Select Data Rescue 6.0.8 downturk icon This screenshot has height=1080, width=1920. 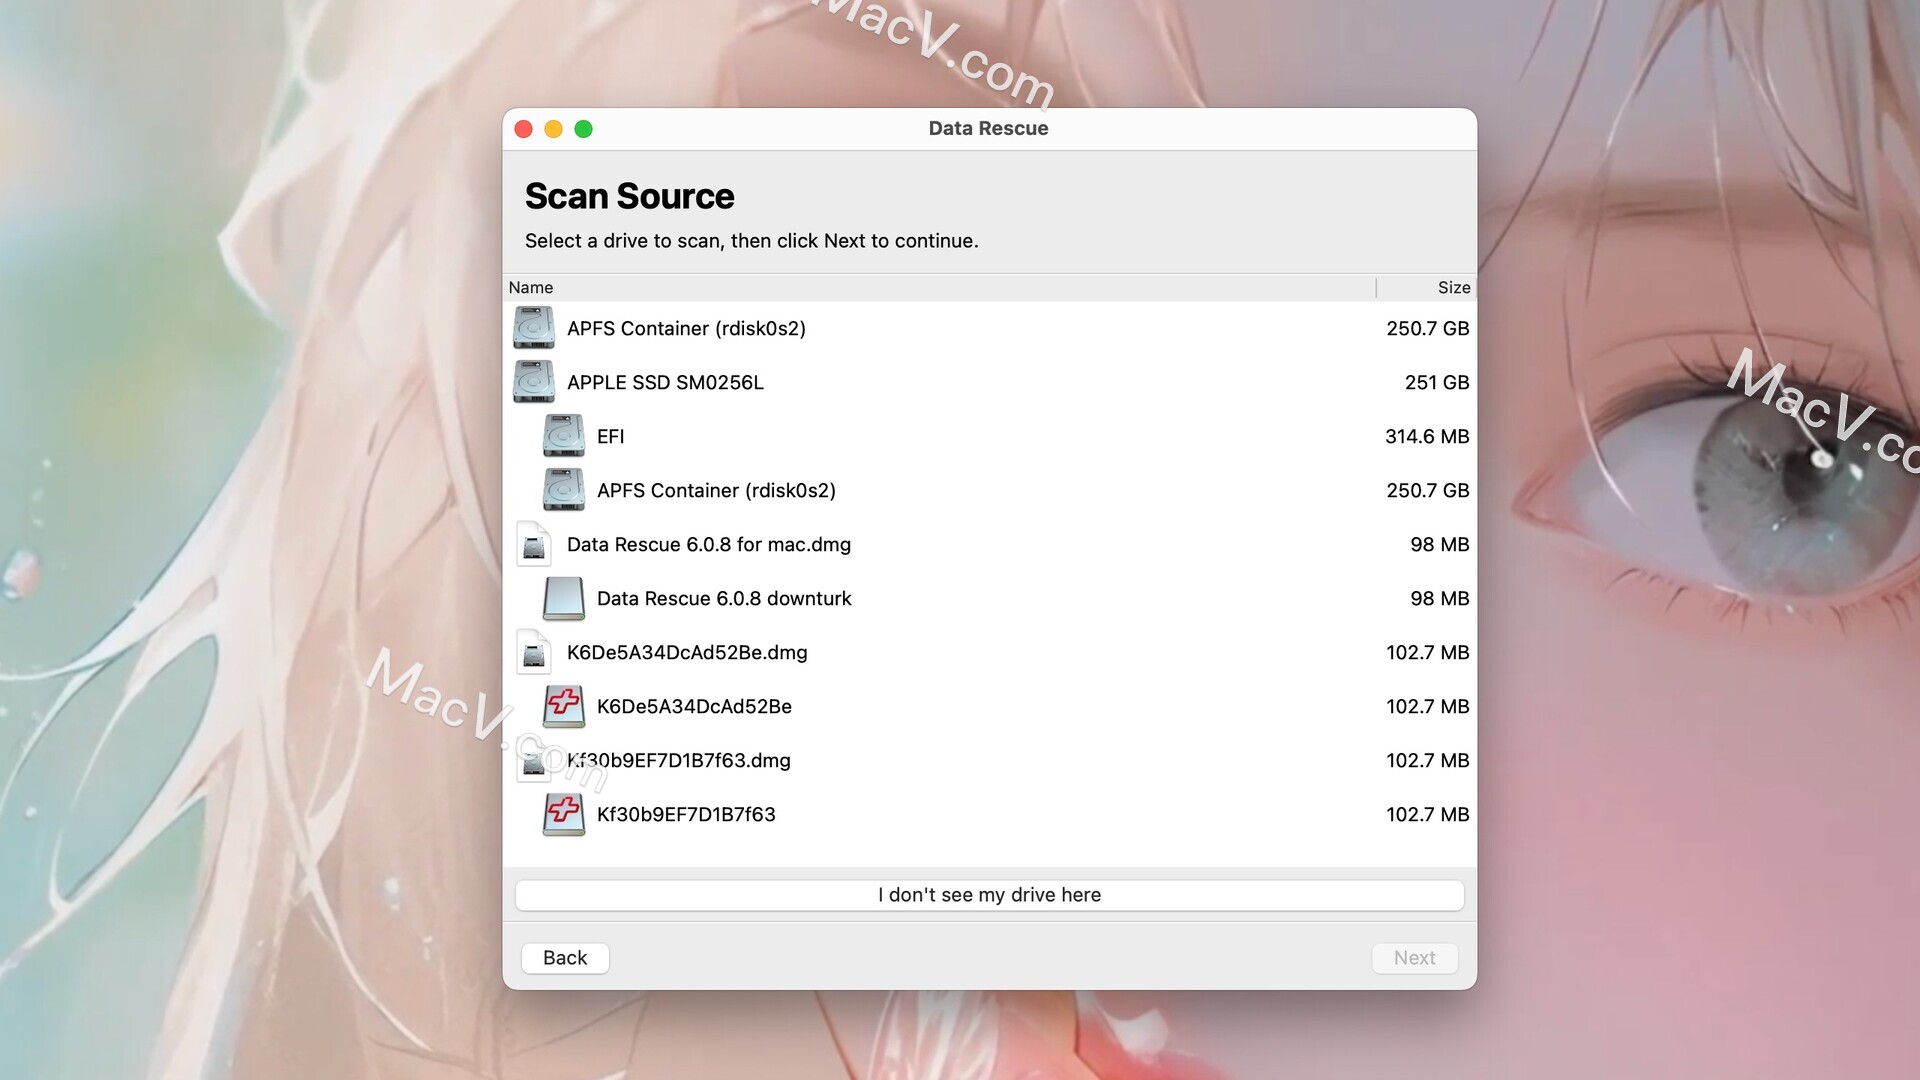click(563, 597)
